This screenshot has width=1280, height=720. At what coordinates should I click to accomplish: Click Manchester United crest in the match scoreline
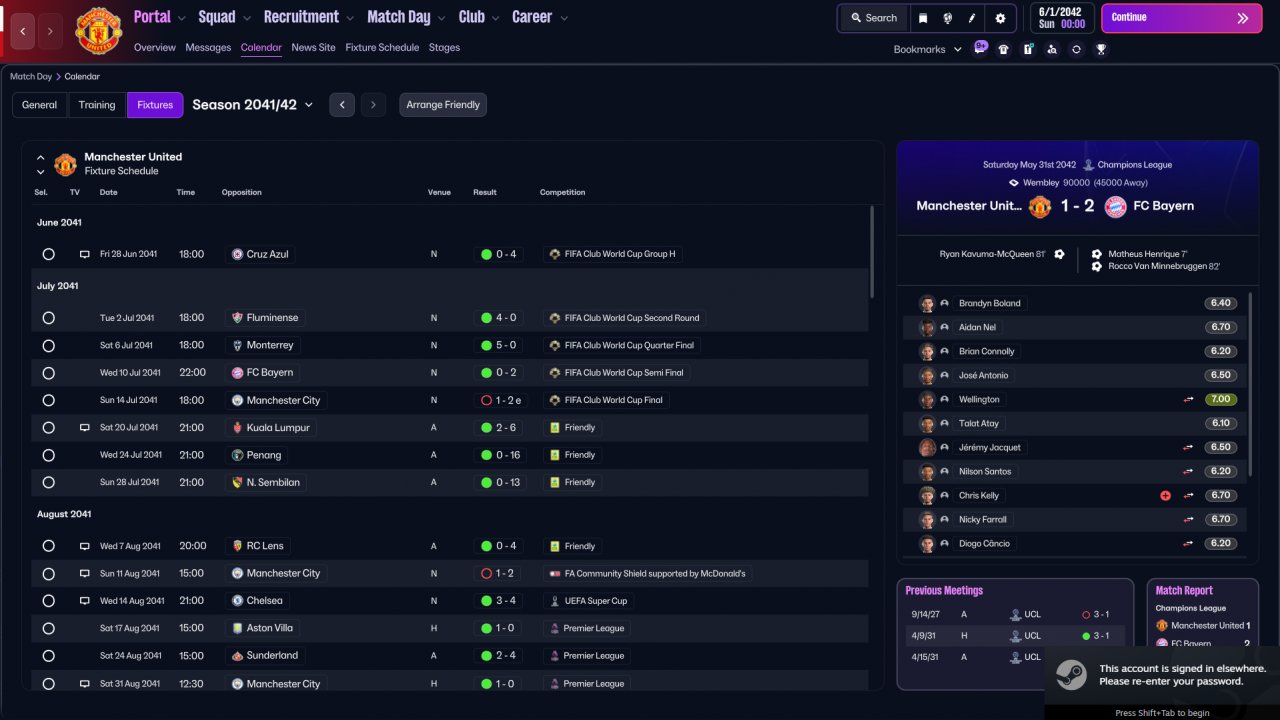click(x=1040, y=206)
